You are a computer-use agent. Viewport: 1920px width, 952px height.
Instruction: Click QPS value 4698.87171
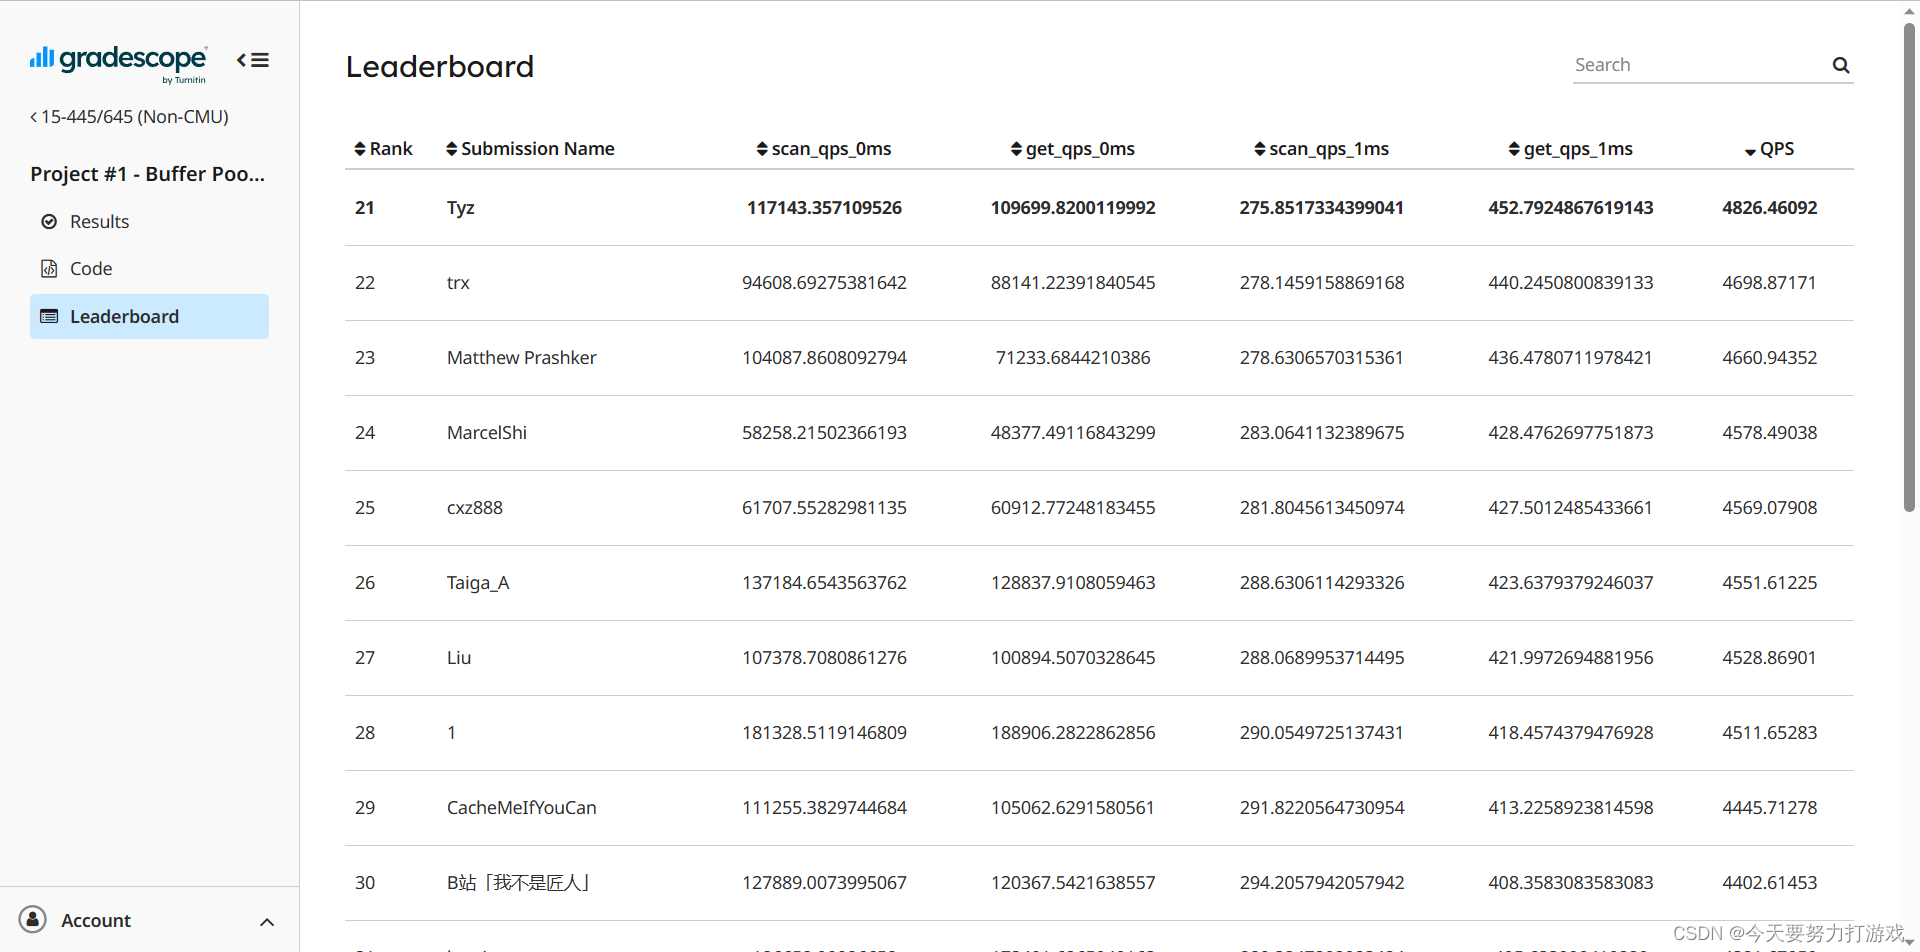[x=1770, y=283]
